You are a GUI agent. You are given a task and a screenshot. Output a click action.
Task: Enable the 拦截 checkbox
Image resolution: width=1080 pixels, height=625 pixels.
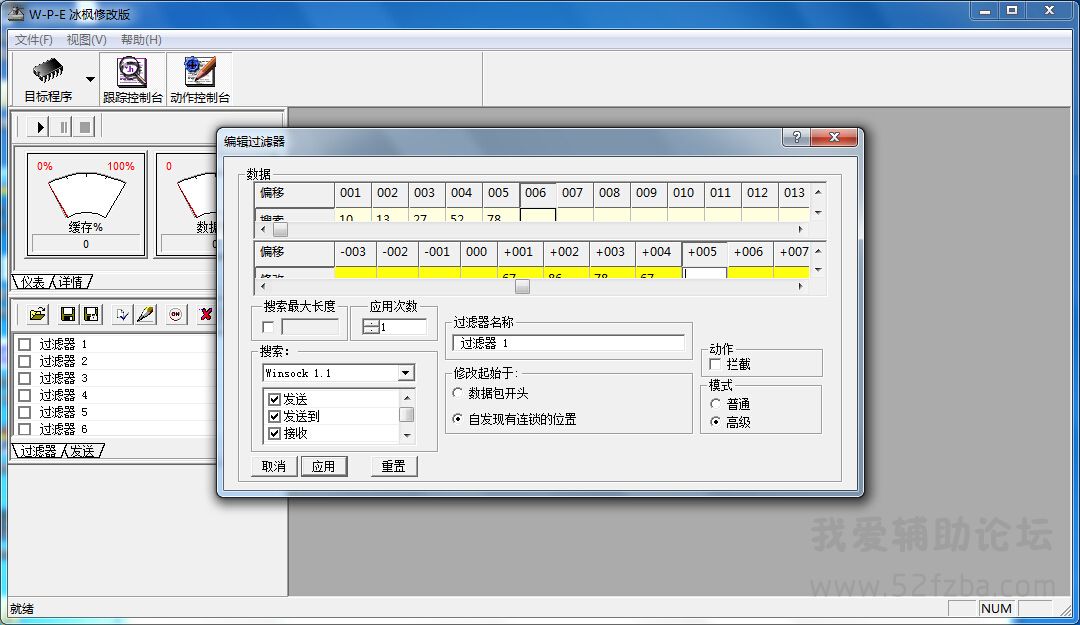pos(715,365)
